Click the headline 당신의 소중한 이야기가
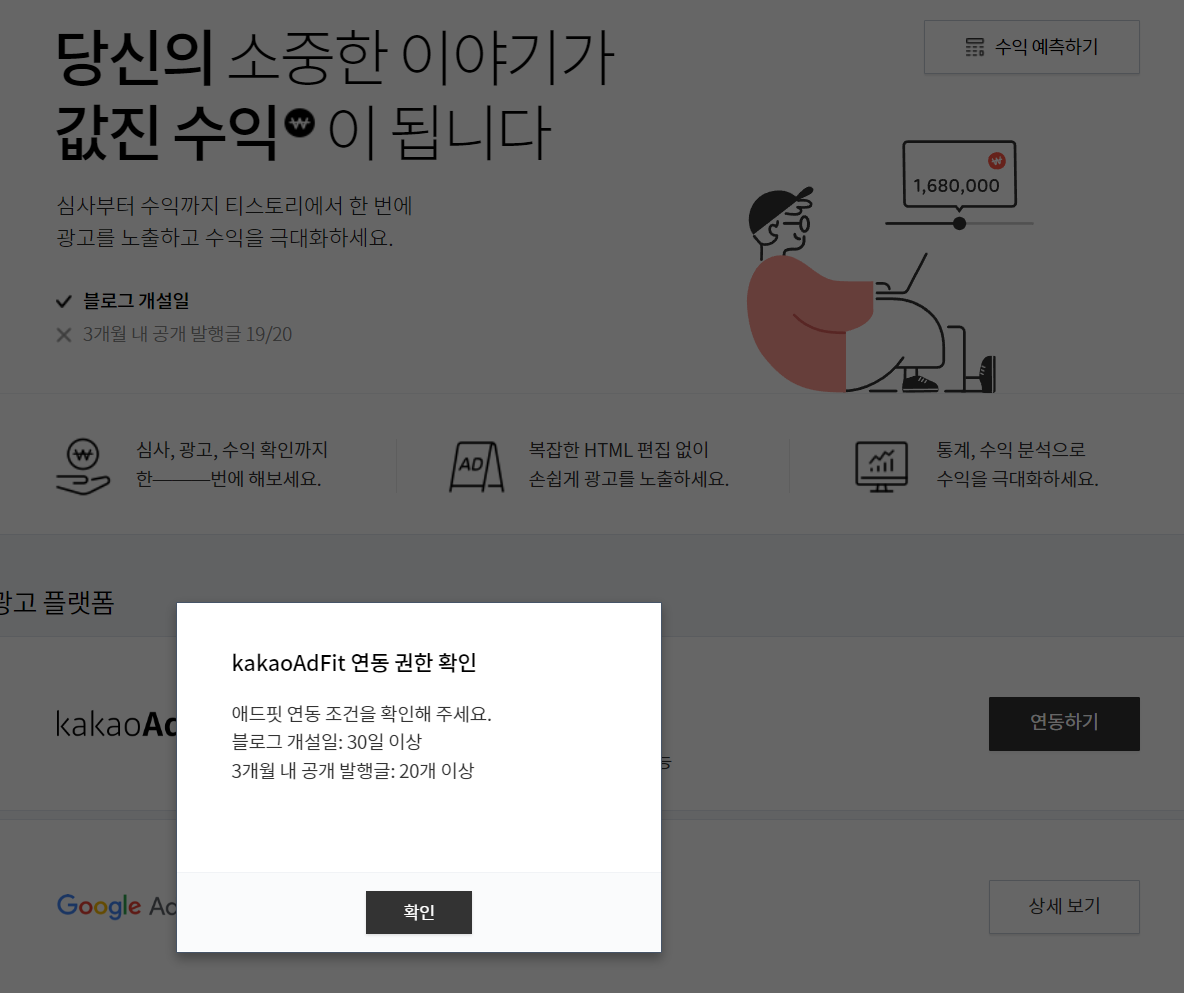The height and width of the screenshot is (993, 1184). click(335, 57)
